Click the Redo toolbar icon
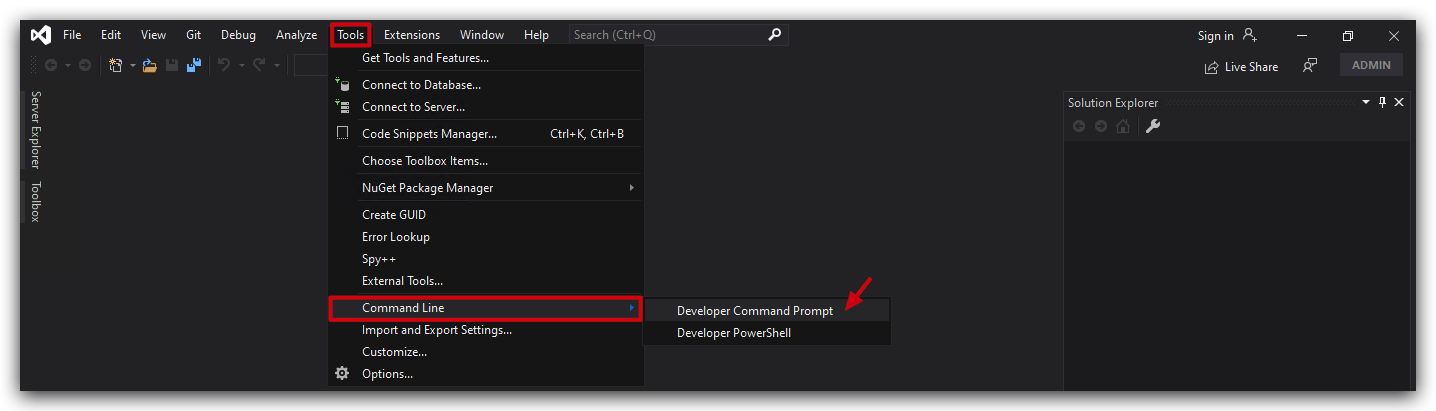Screen dimensions: 1436x411 (260, 65)
